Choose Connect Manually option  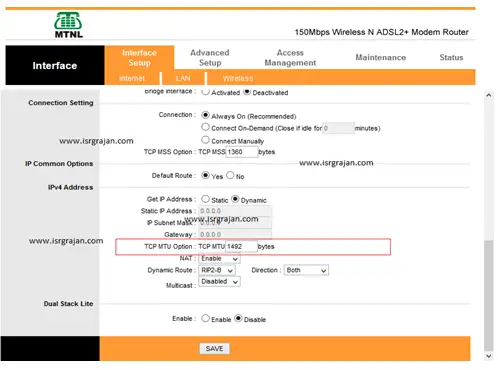[x=205, y=140]
